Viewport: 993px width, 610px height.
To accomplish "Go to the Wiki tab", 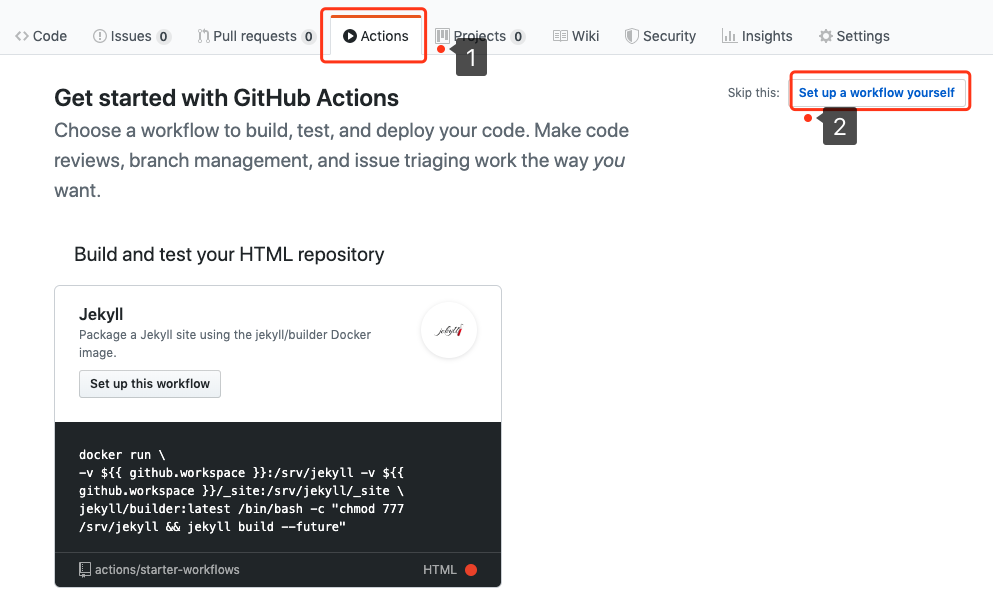I will [576, 36].
